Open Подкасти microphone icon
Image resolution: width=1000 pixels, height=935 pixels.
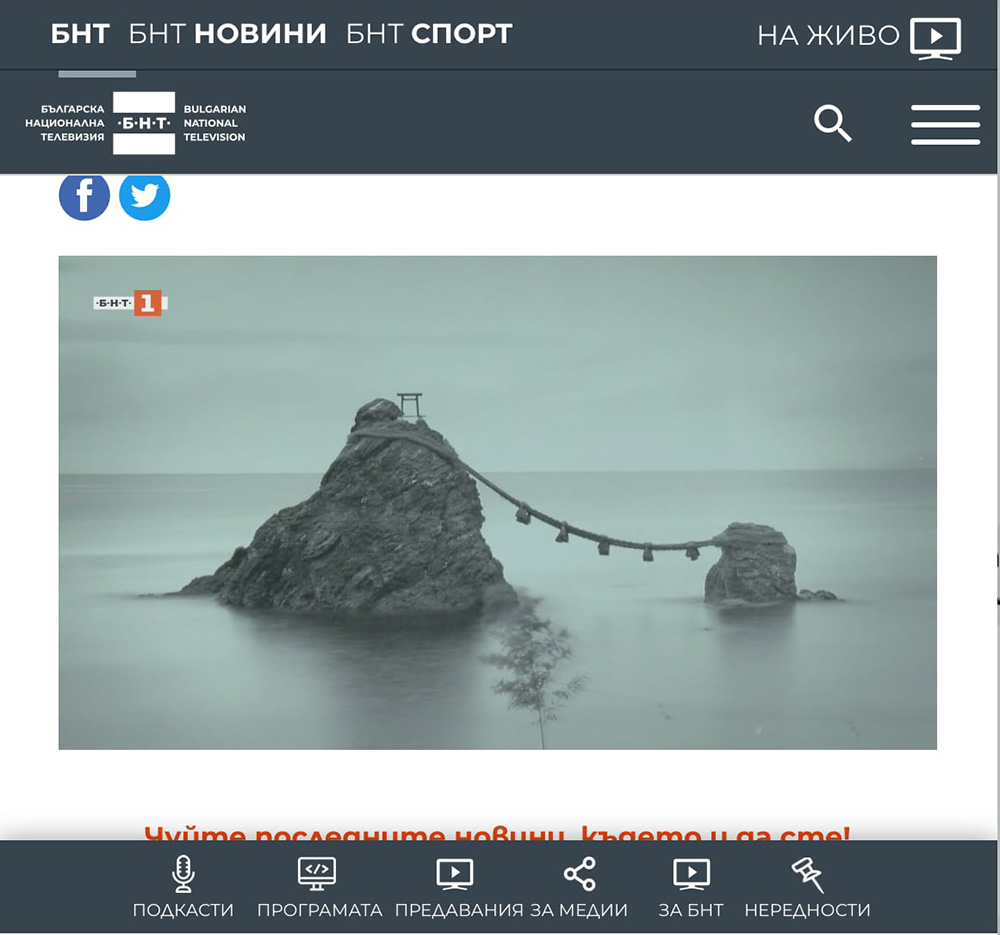(x=183, y=873)
